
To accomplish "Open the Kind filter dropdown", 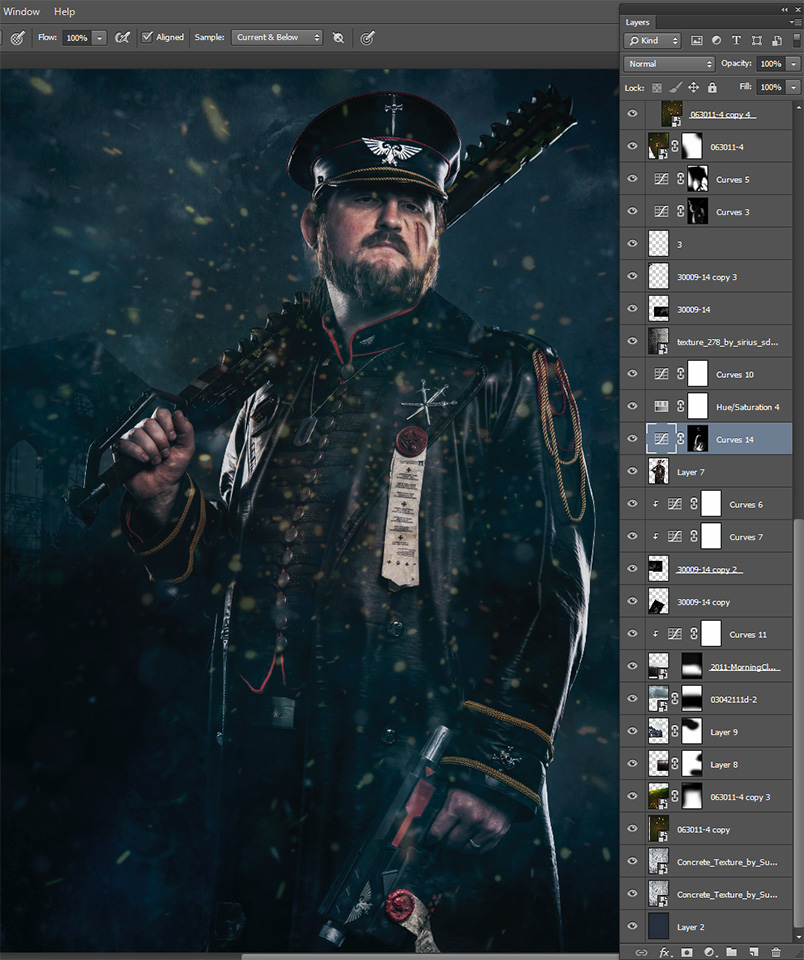I will point(652,40).
